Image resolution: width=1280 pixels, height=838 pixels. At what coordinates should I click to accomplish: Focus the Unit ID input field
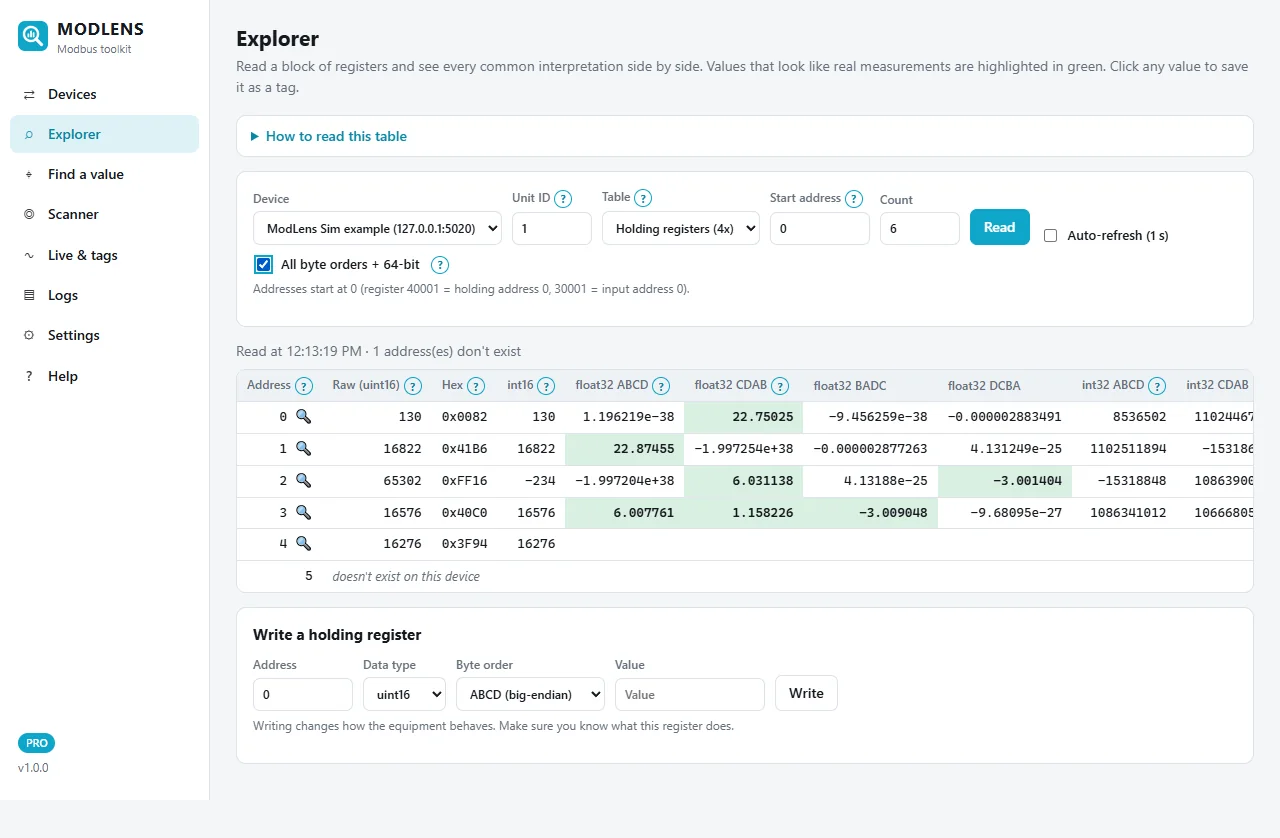coord(552,228)
